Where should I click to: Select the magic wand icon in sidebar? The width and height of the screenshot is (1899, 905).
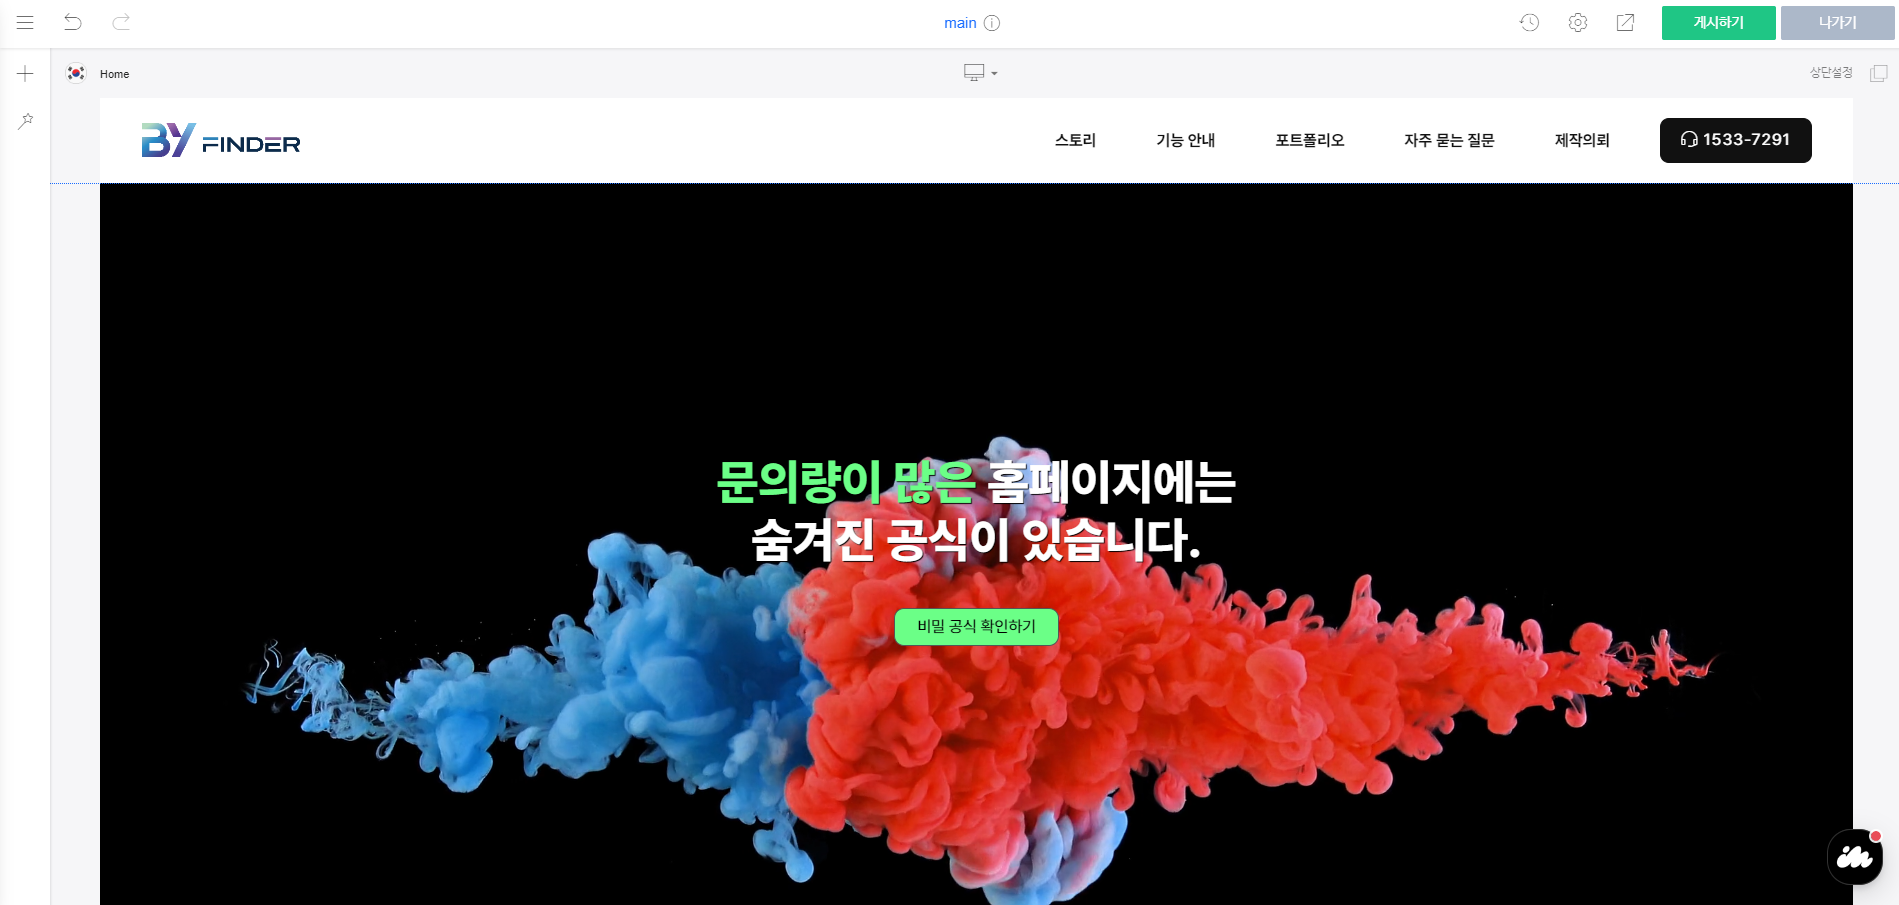pos(25,121)
